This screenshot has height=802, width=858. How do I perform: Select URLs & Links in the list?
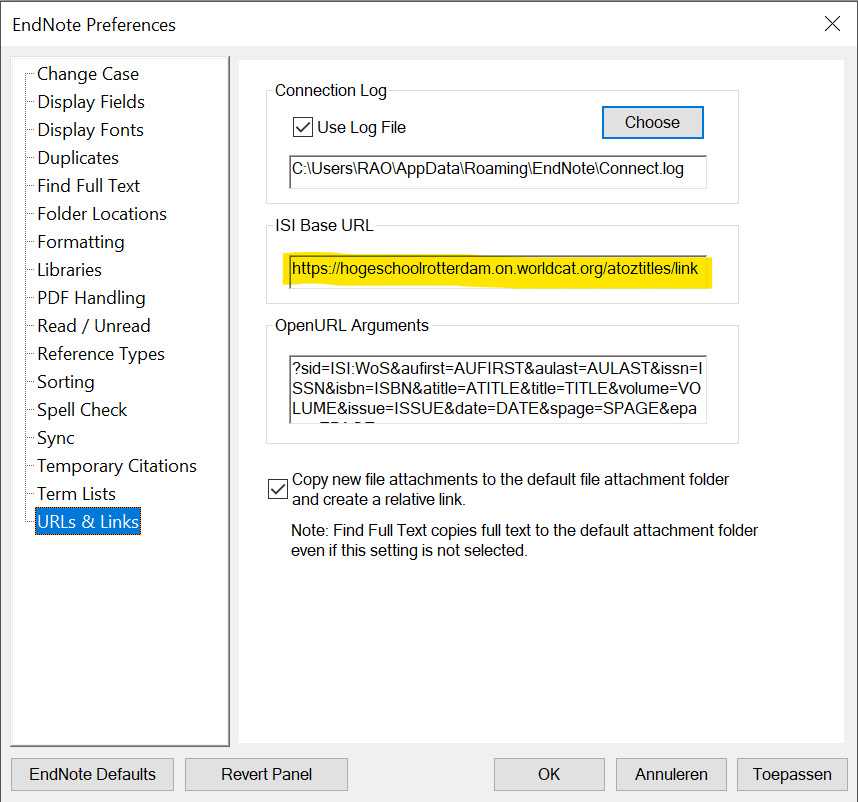(88, 521)
